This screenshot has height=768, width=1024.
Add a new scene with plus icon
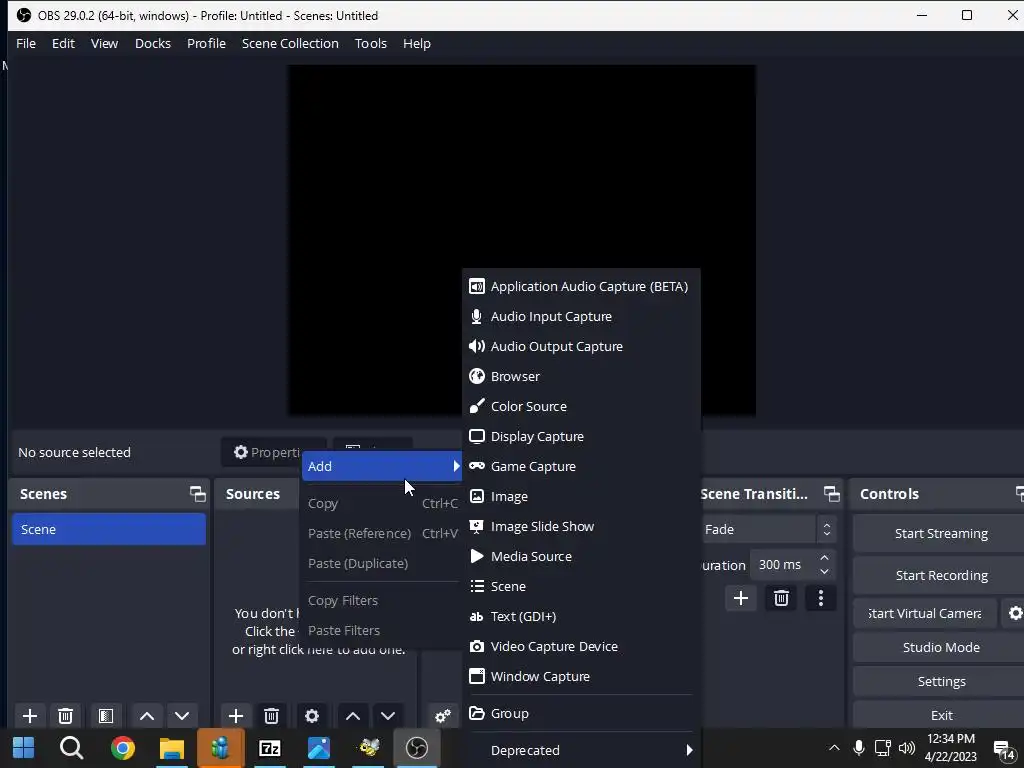coord(30,716)
